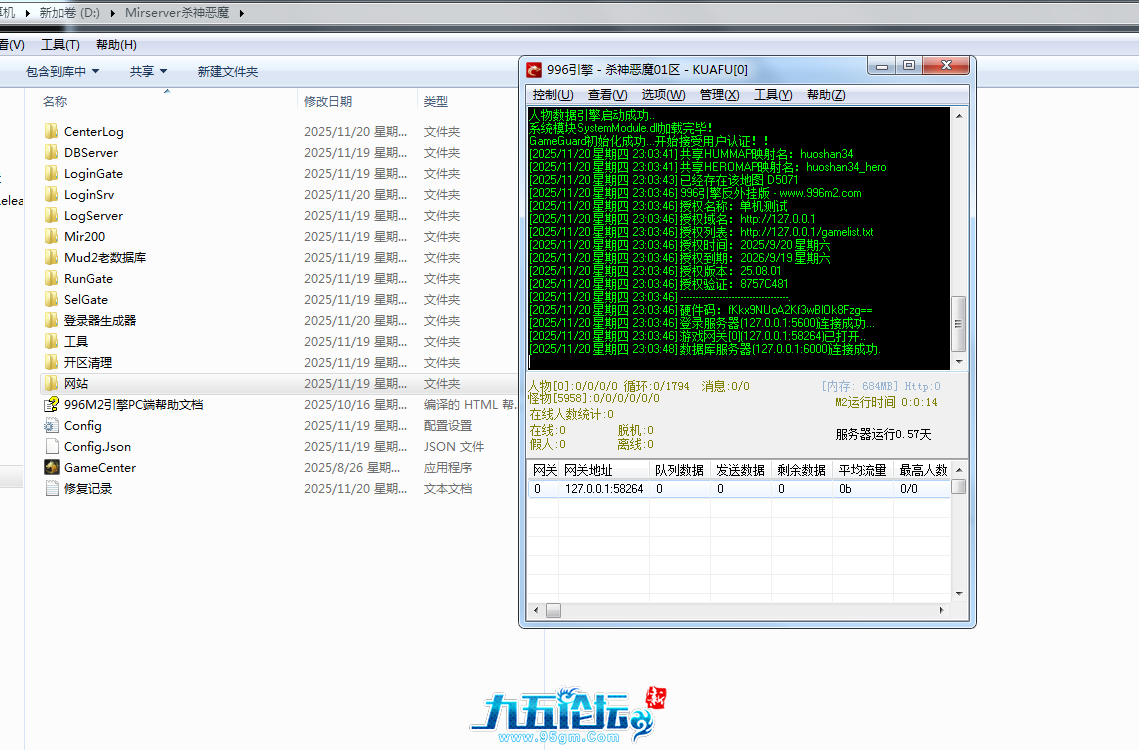Click the 网关地址 column header
Screen dimensions: 1139x750
click(588, 470)
